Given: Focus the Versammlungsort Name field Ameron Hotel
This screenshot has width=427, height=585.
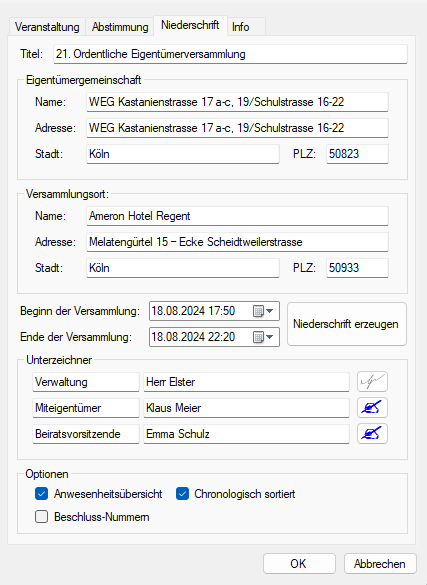Looking at the screenshot, I should click(x=237, y=216).
